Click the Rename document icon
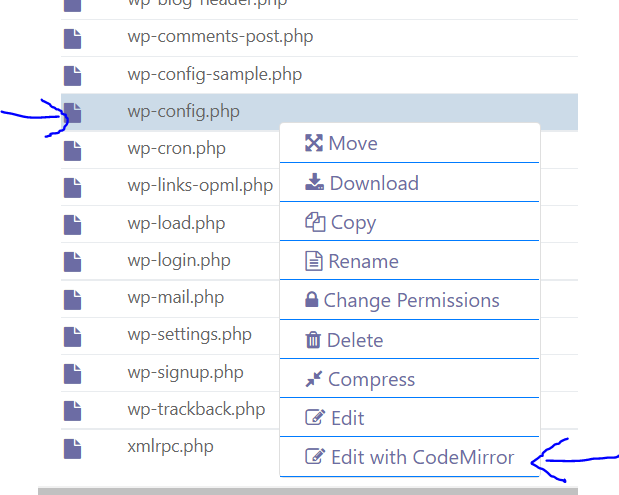 (x=314, y=261)
